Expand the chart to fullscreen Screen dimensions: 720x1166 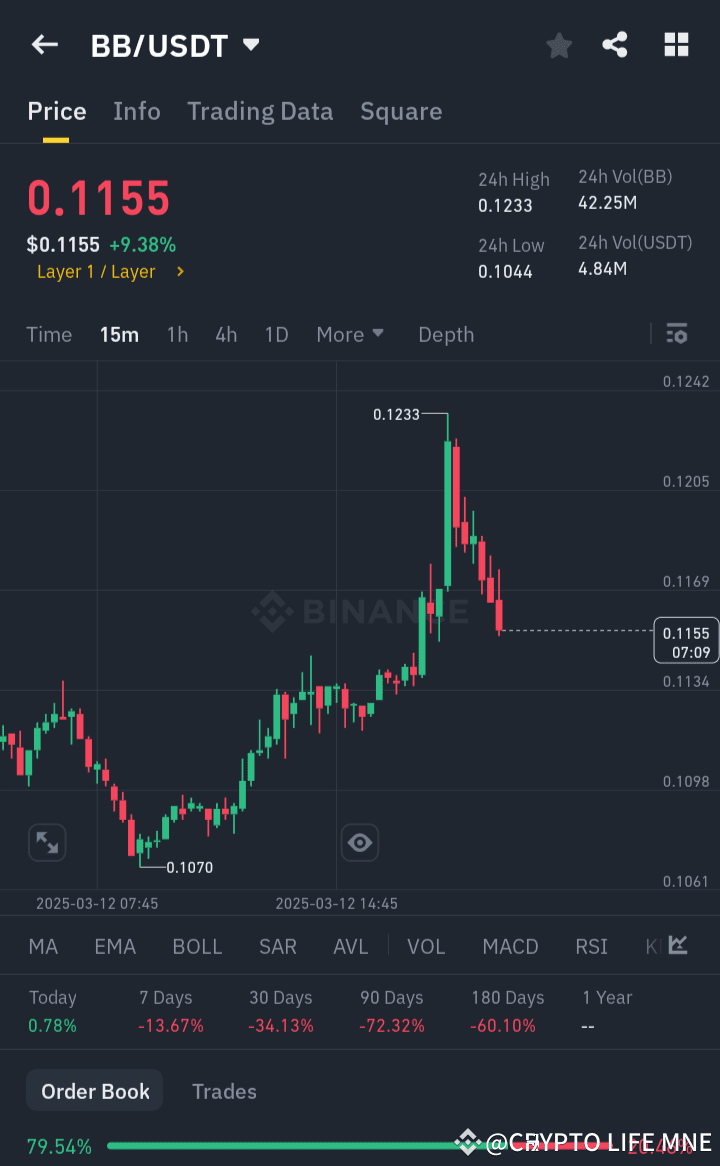[47, 842]
